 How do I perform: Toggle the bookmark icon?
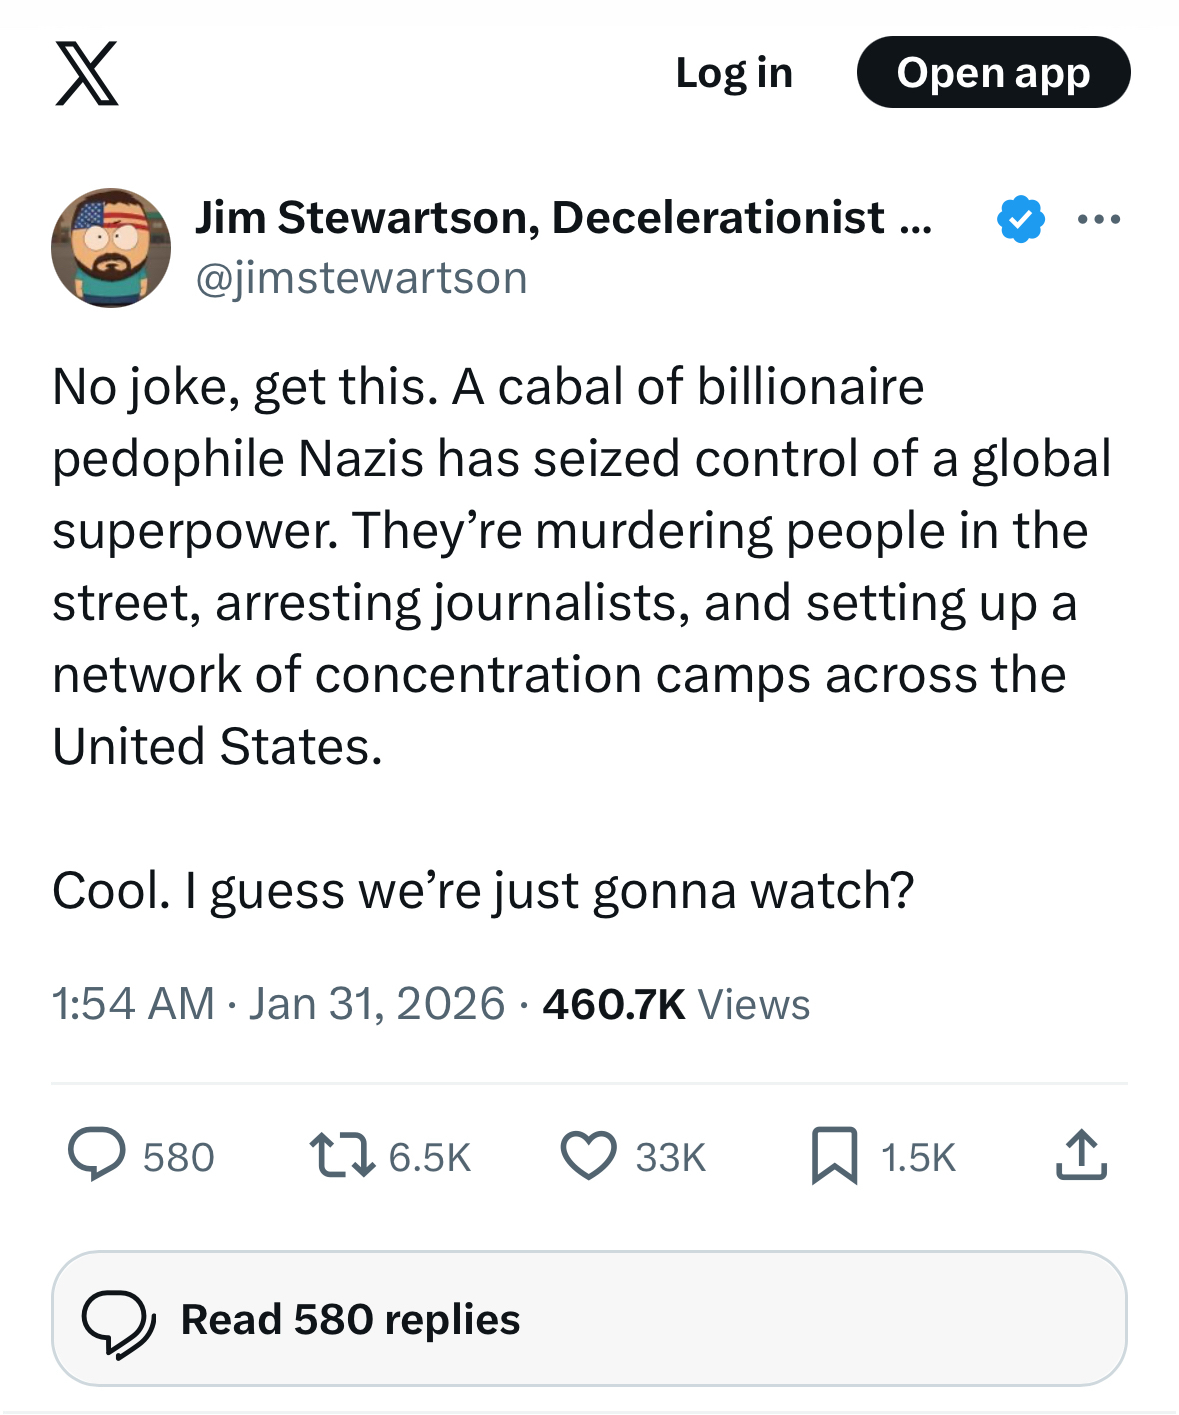tap(834, 1156)
